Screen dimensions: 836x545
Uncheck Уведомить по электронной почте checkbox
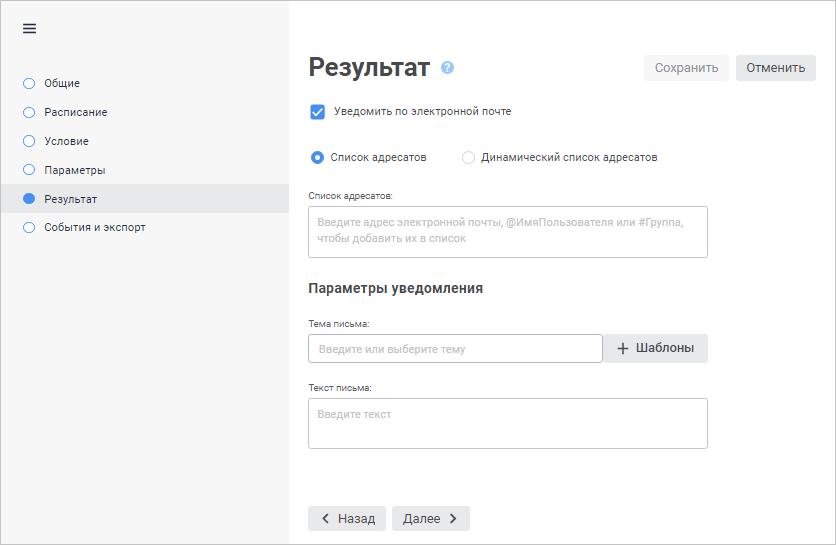318,112
